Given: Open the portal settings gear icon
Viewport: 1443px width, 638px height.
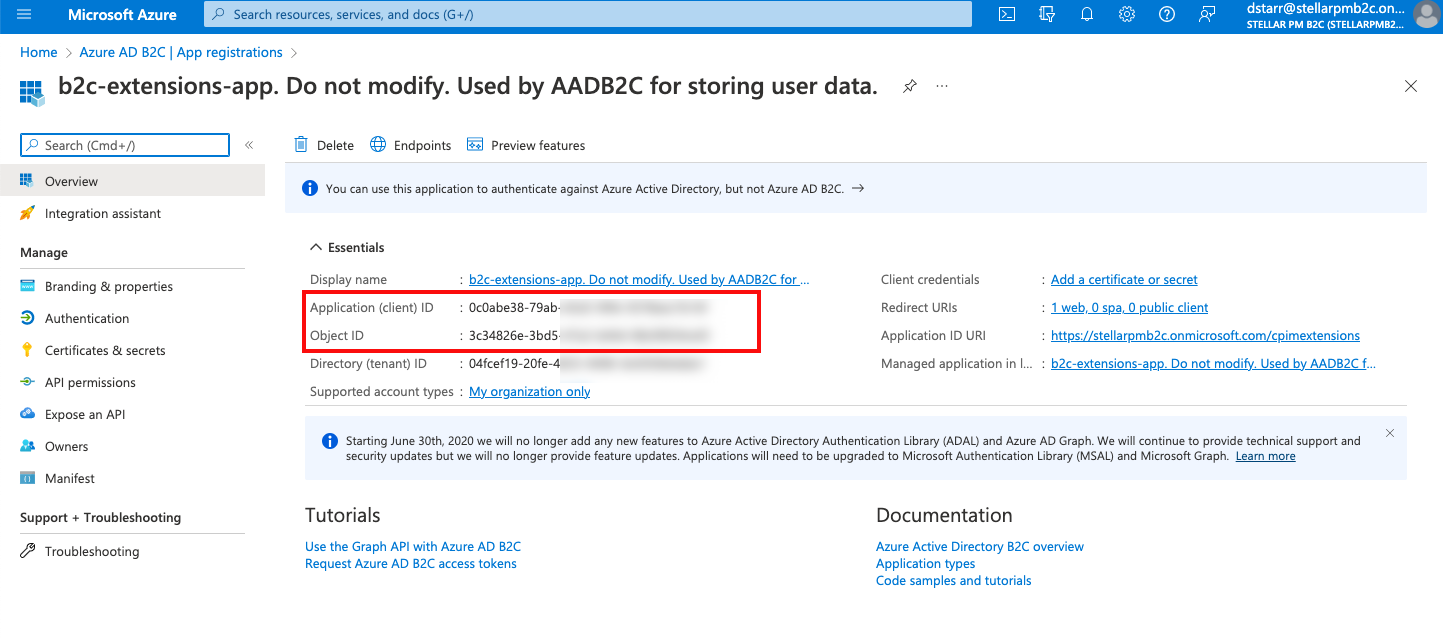Looking at the screenshot, I should (1127, 14).
